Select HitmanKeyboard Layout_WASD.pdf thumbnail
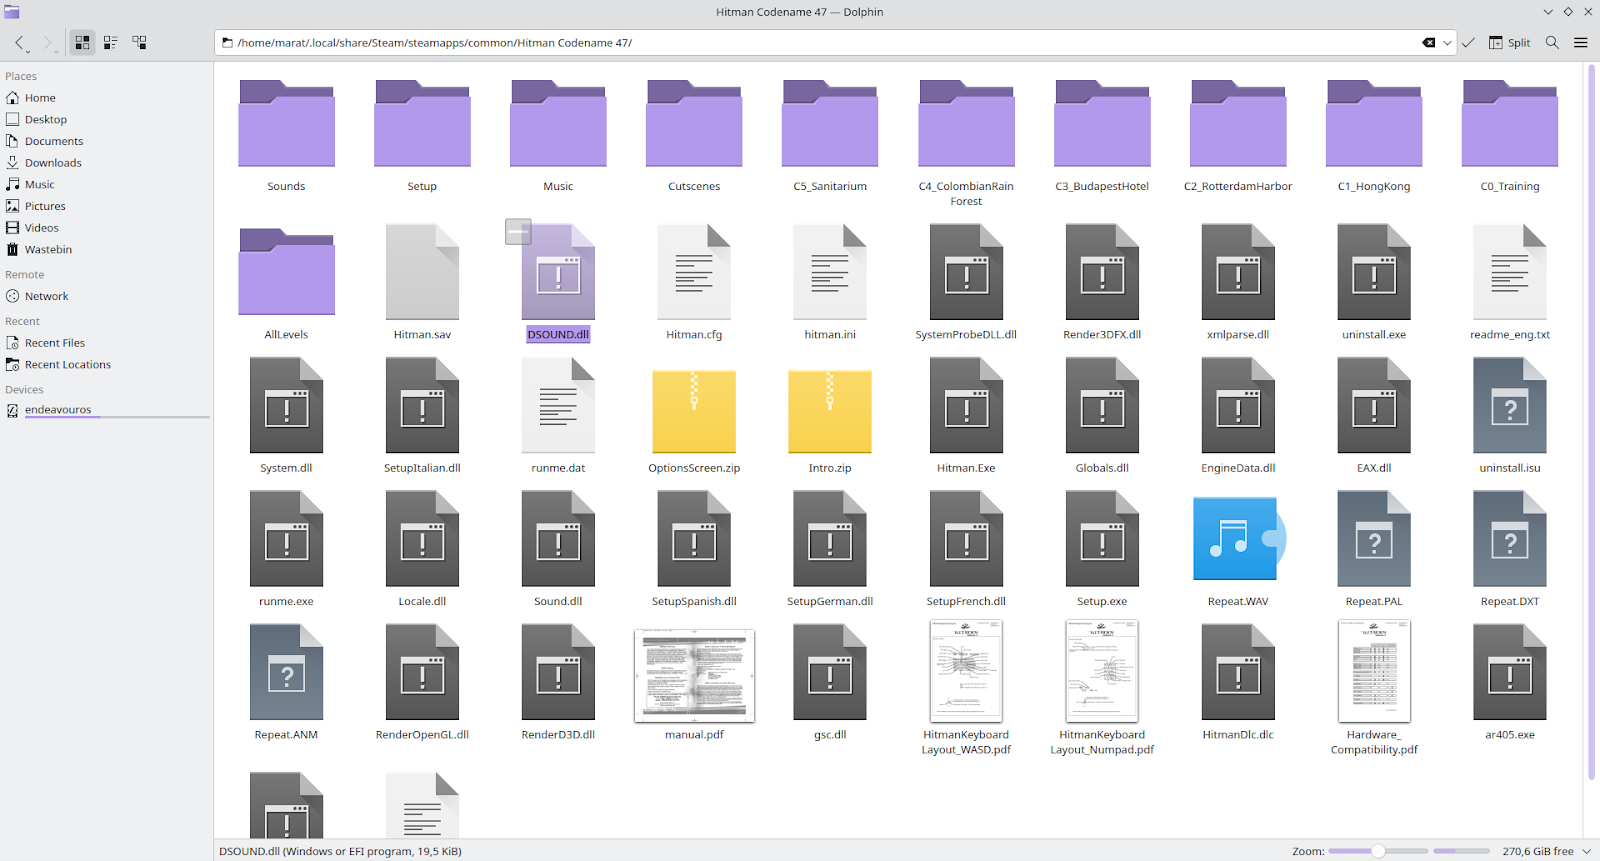Image resolution: width=1600 pixels, height=861 pixels. point(966,671)
